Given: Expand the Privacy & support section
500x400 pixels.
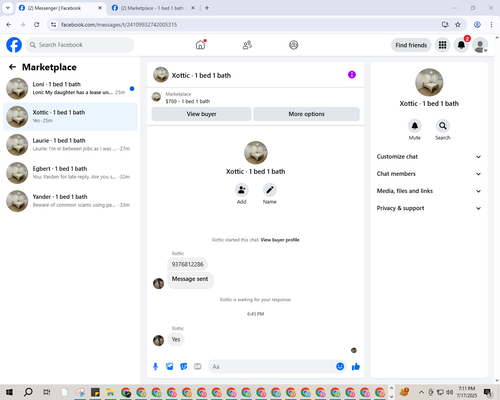Looking at the screenshot, I should (x=429, y=208).
